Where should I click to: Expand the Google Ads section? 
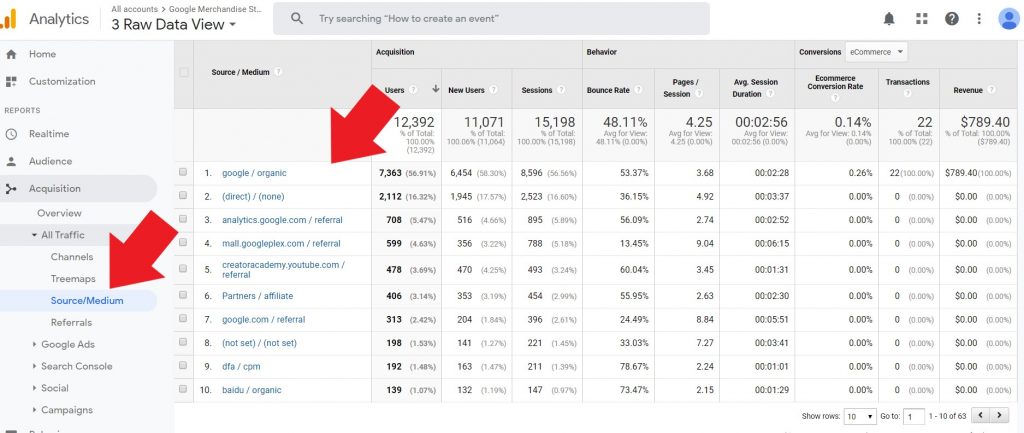tap(34, 345)
